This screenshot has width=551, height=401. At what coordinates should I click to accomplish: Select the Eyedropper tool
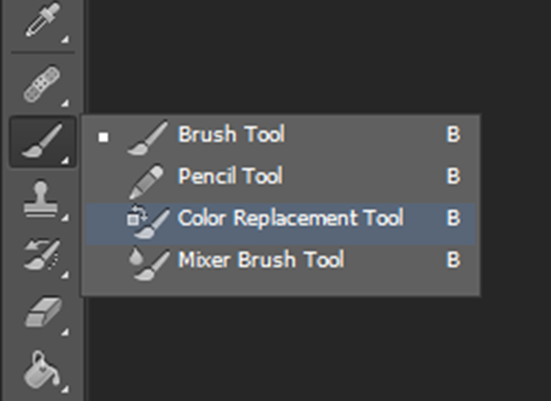click(42, 21)
